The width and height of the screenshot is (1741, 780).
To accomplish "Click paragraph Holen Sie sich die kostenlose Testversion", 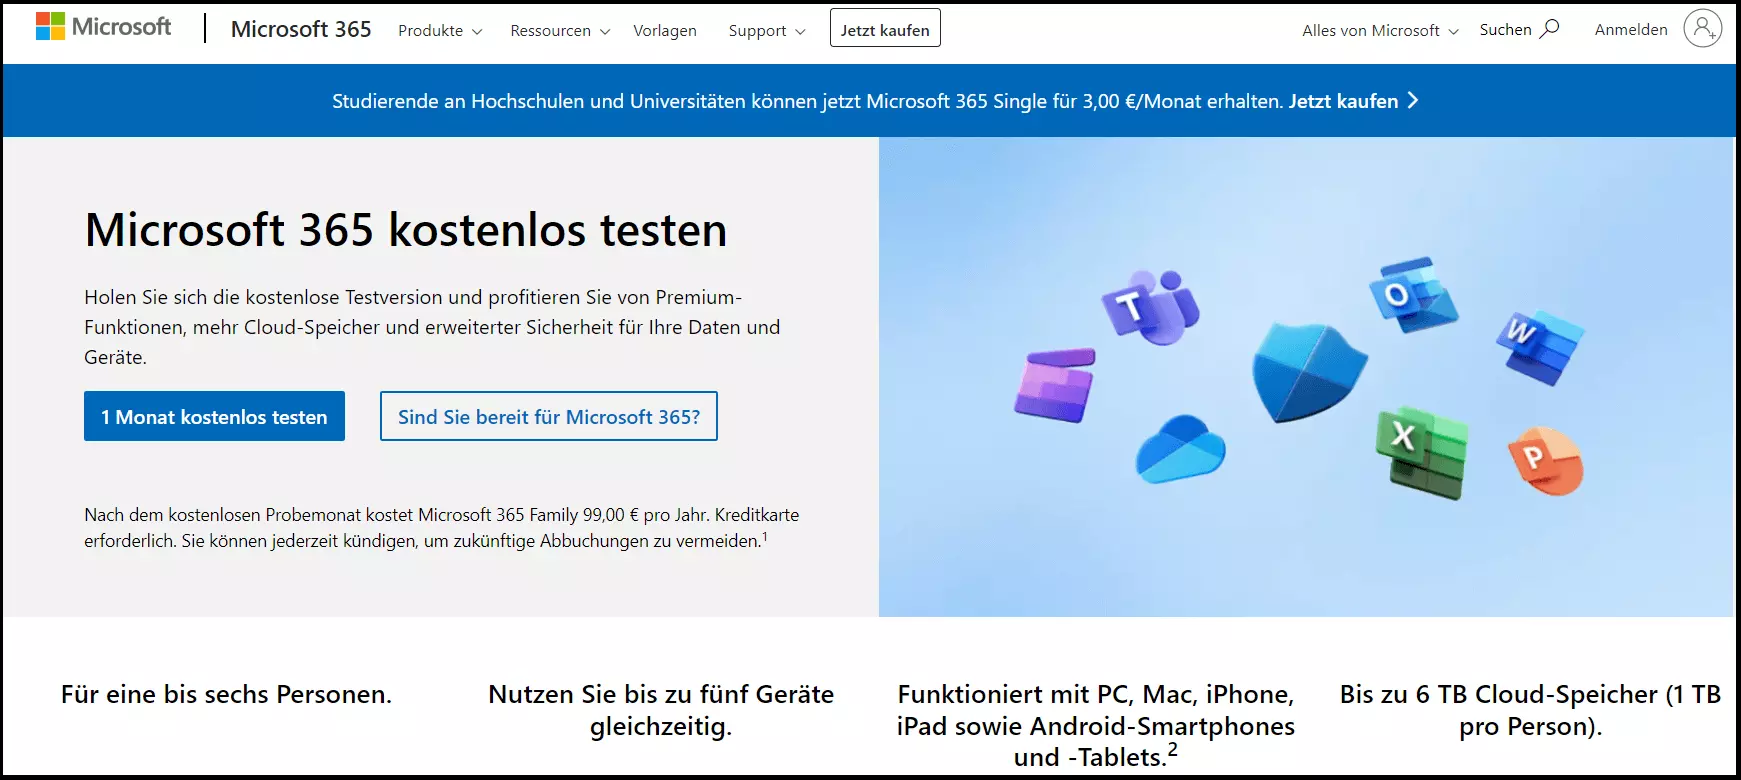I will tap(432, 327).
